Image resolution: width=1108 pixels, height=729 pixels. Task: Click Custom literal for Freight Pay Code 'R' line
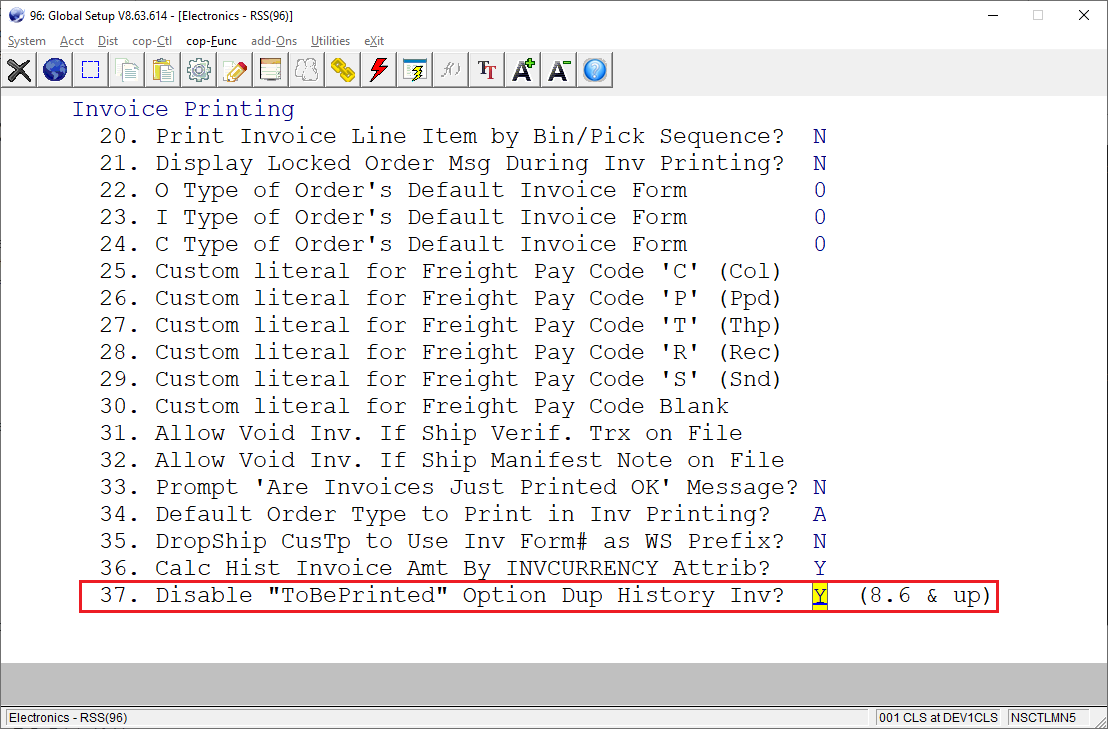pos(468,352)
